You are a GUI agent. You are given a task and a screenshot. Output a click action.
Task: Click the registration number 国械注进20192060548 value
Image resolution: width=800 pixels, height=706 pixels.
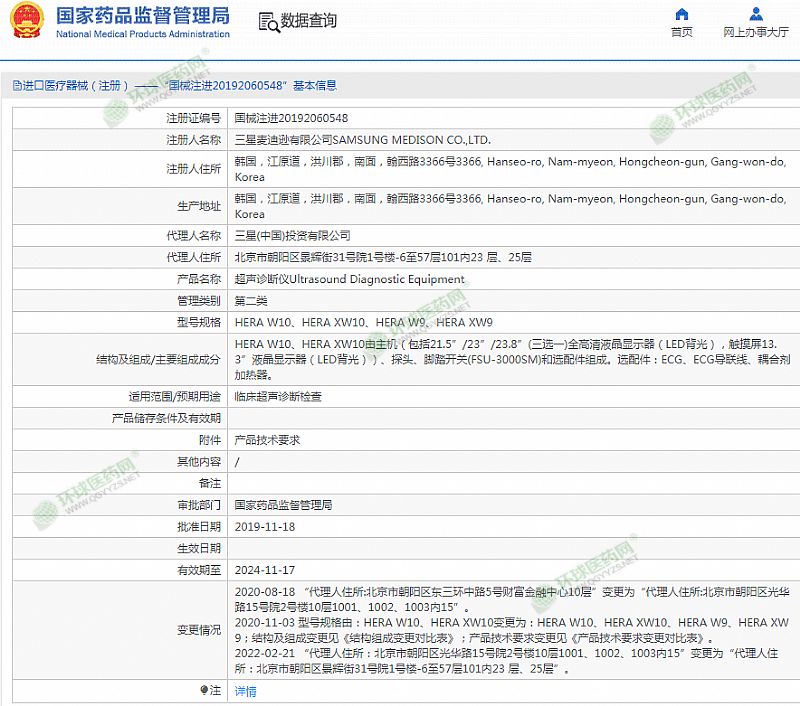point(291,118)
